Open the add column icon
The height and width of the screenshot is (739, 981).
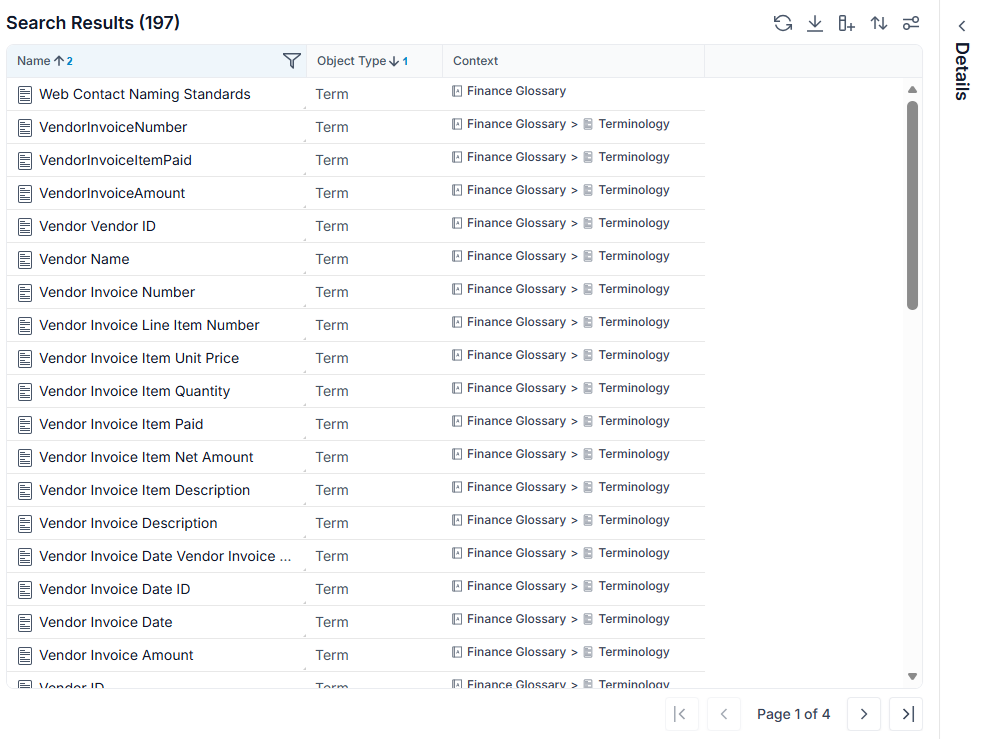pyautogui.click(x=846, y=23)
